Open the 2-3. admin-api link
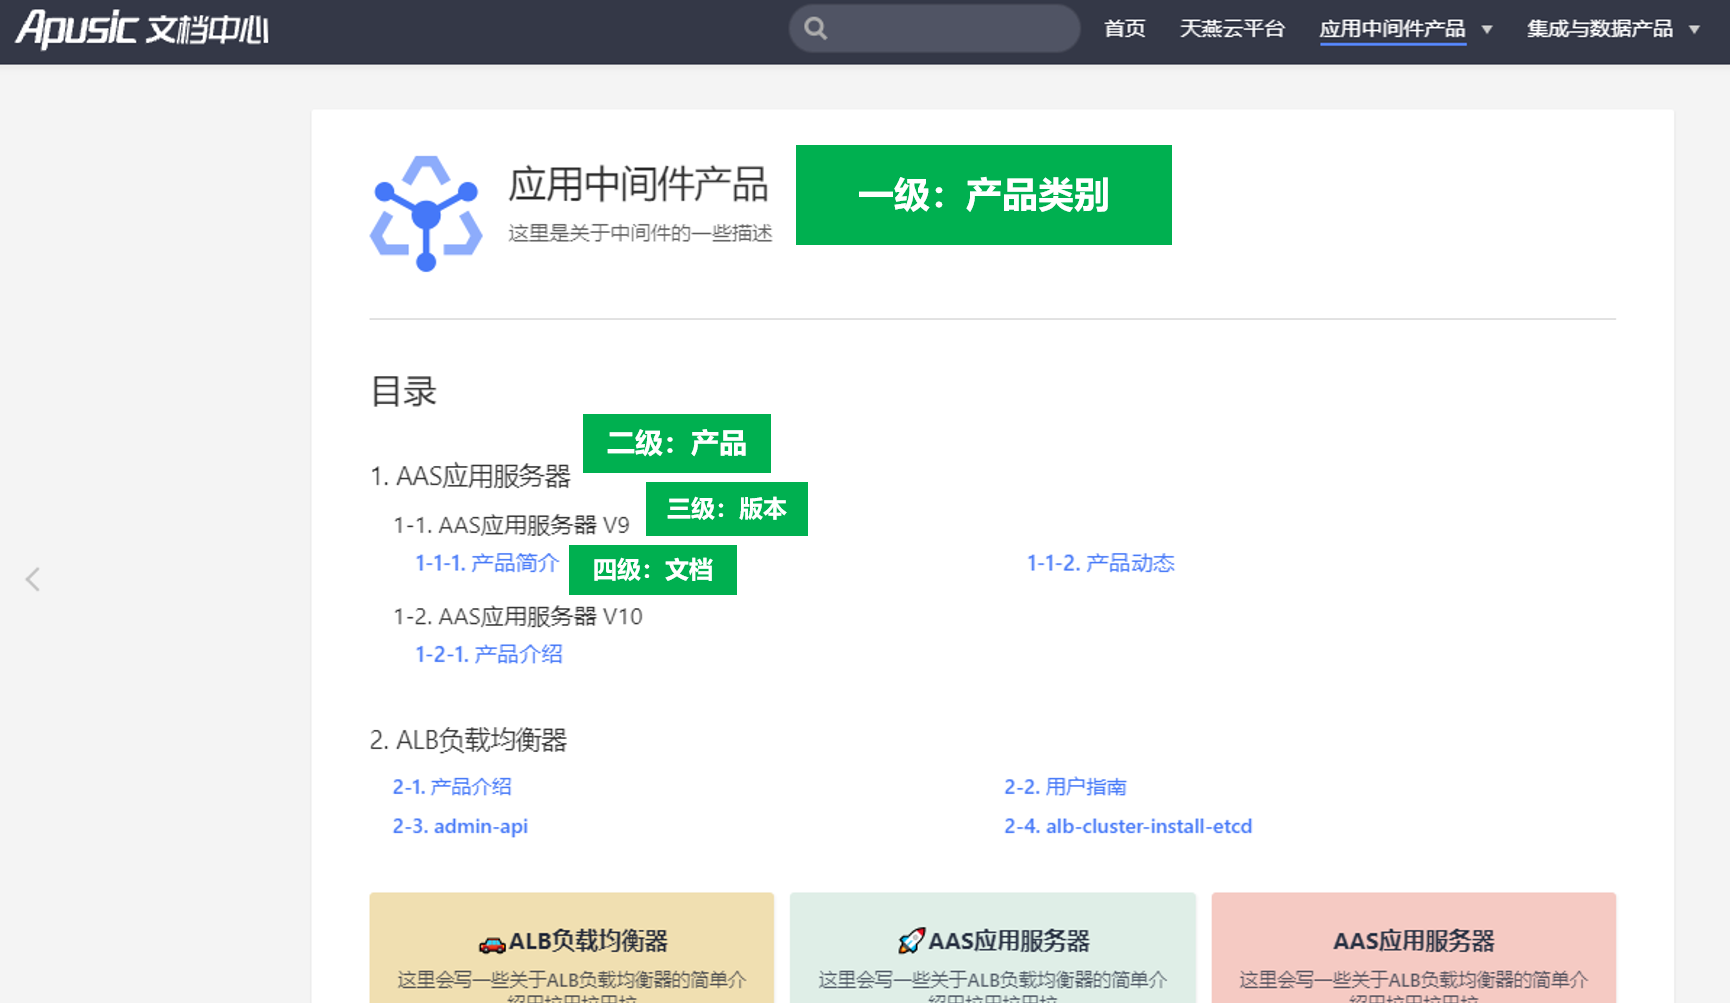 pyautogui.click(x=460, y=826)
